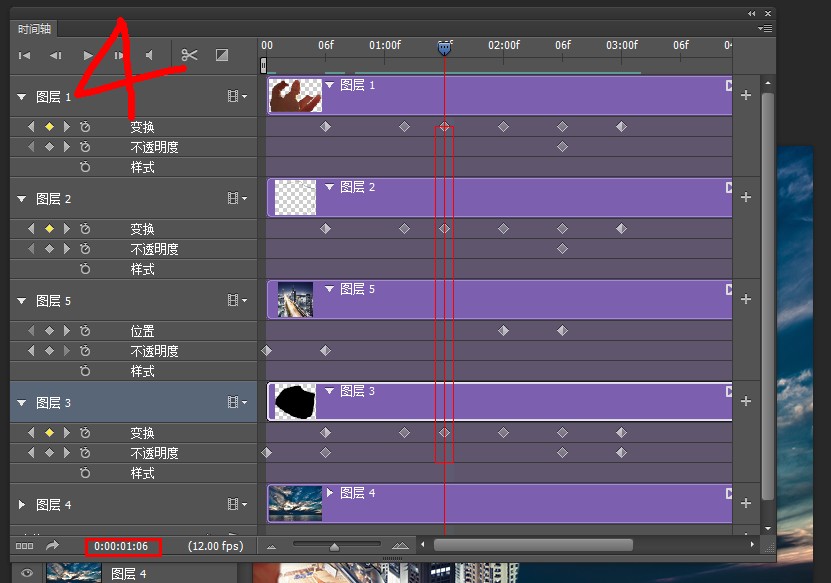Click the playhead marker on the ruler
Screen dimensions: 831x583
coord(445,48)
